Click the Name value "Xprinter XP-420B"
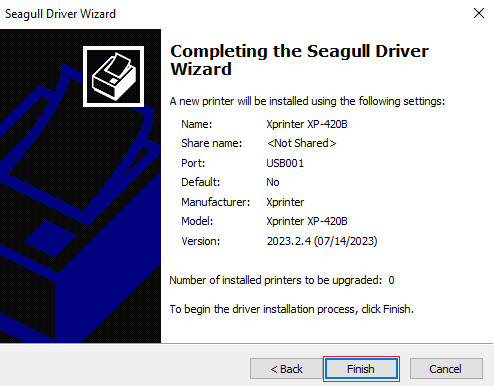 point(307,124)
